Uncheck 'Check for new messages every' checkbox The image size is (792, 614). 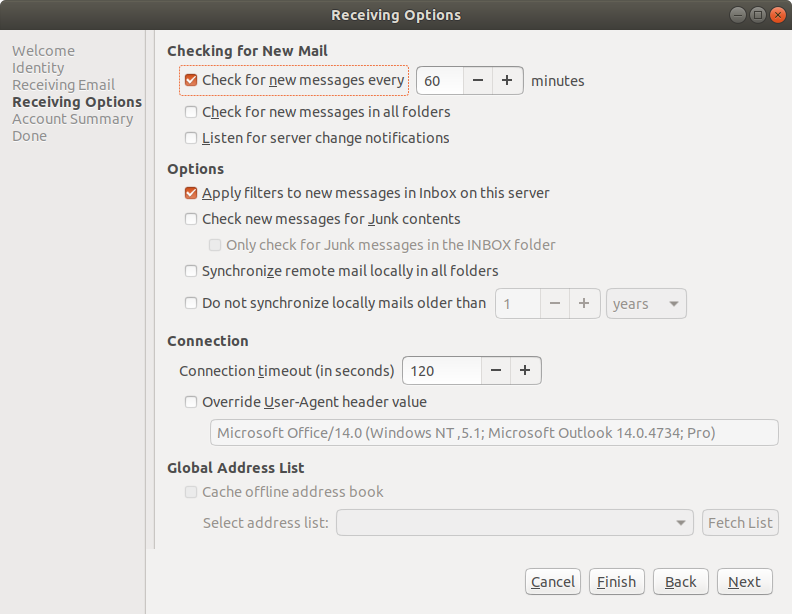191,80
